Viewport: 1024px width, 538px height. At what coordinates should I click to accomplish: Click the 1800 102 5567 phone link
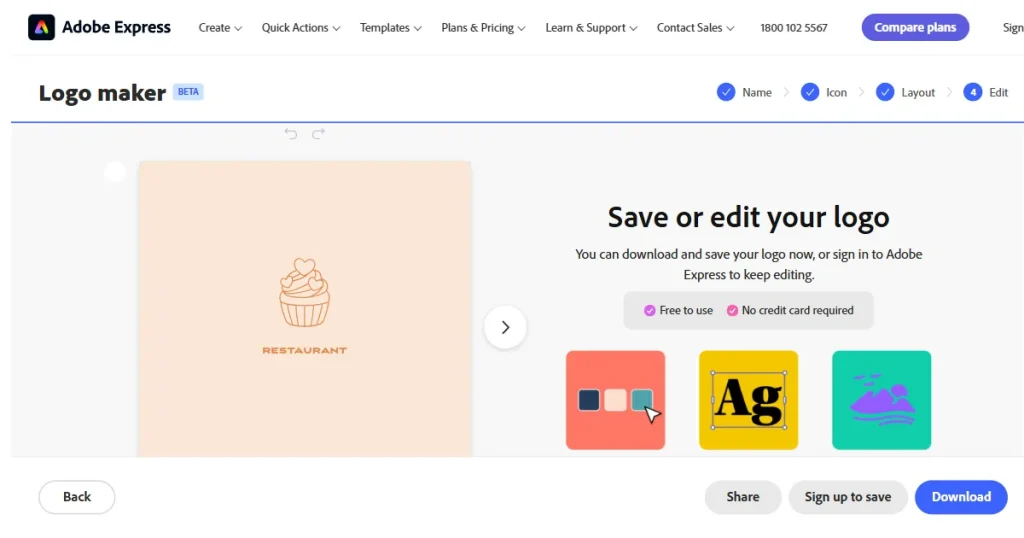[793, 28]
